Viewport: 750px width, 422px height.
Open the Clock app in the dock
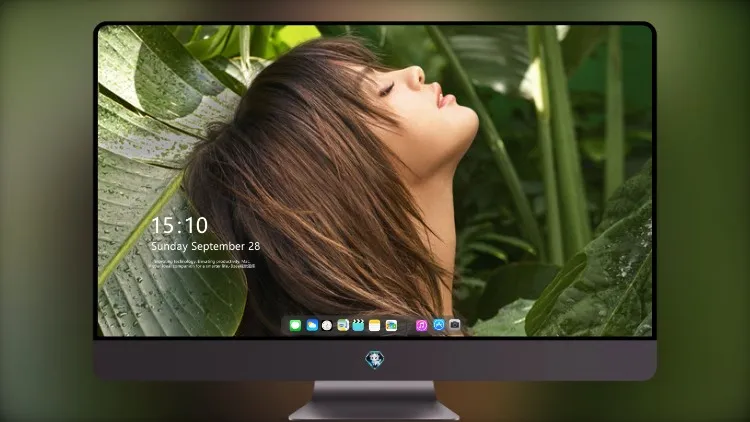click(x=327, y=326)
